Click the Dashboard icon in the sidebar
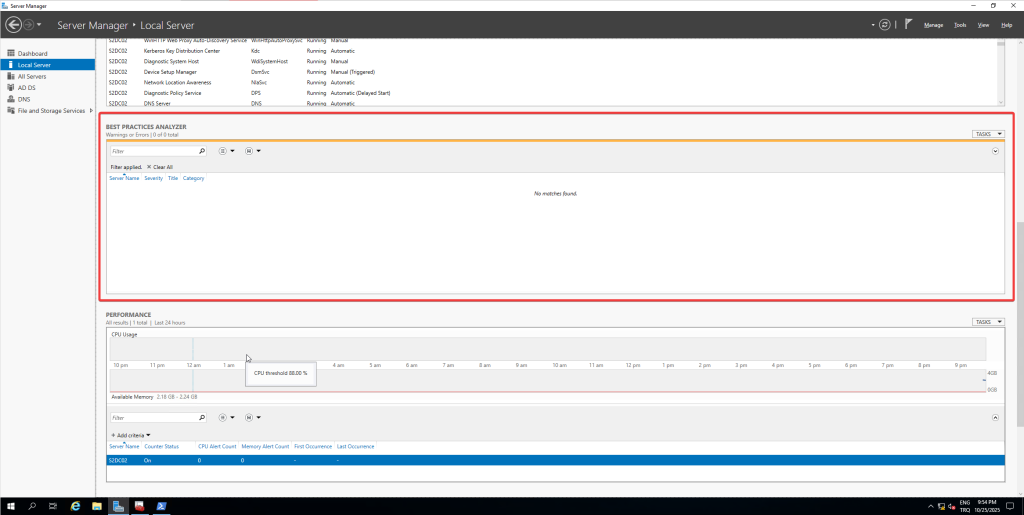 (10, 53)
